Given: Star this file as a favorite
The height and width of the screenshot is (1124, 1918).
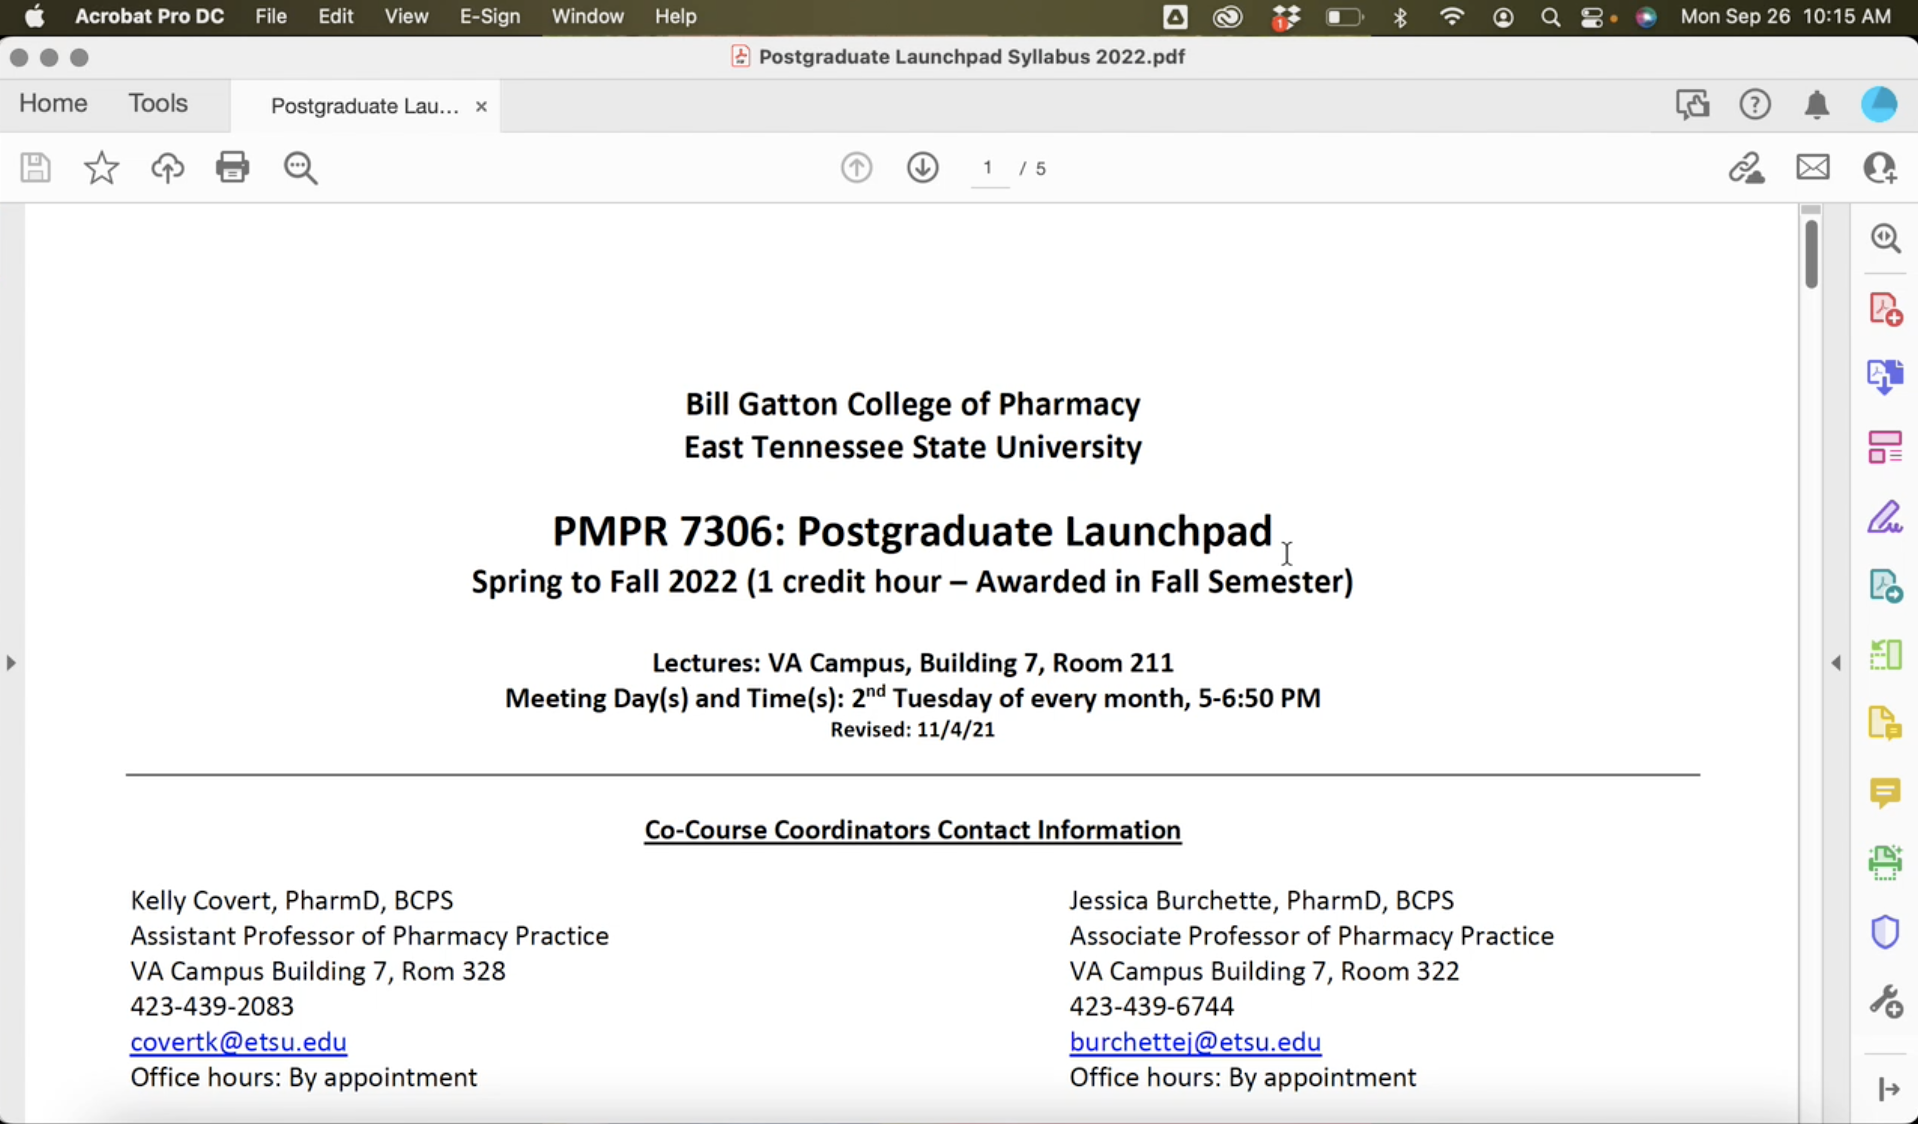Looking at the screenshot, I should (101, 167).
